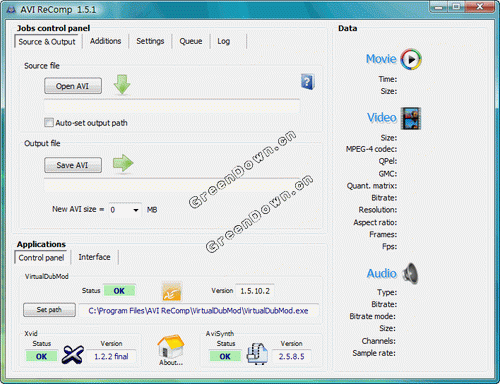Click the MPEG-4 codec label

click(371, 149)
